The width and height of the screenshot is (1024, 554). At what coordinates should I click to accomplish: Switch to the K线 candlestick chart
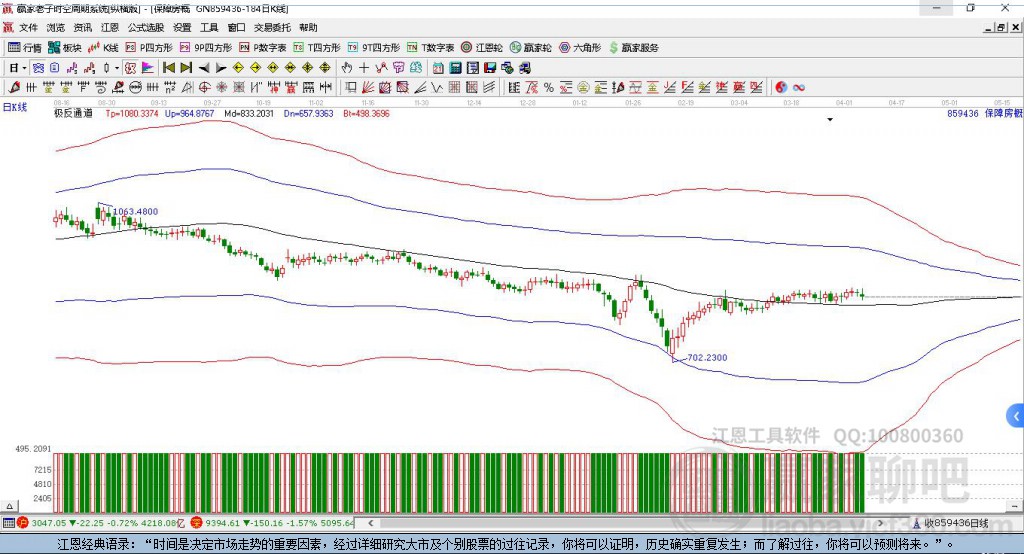click(x=104, y=48)
